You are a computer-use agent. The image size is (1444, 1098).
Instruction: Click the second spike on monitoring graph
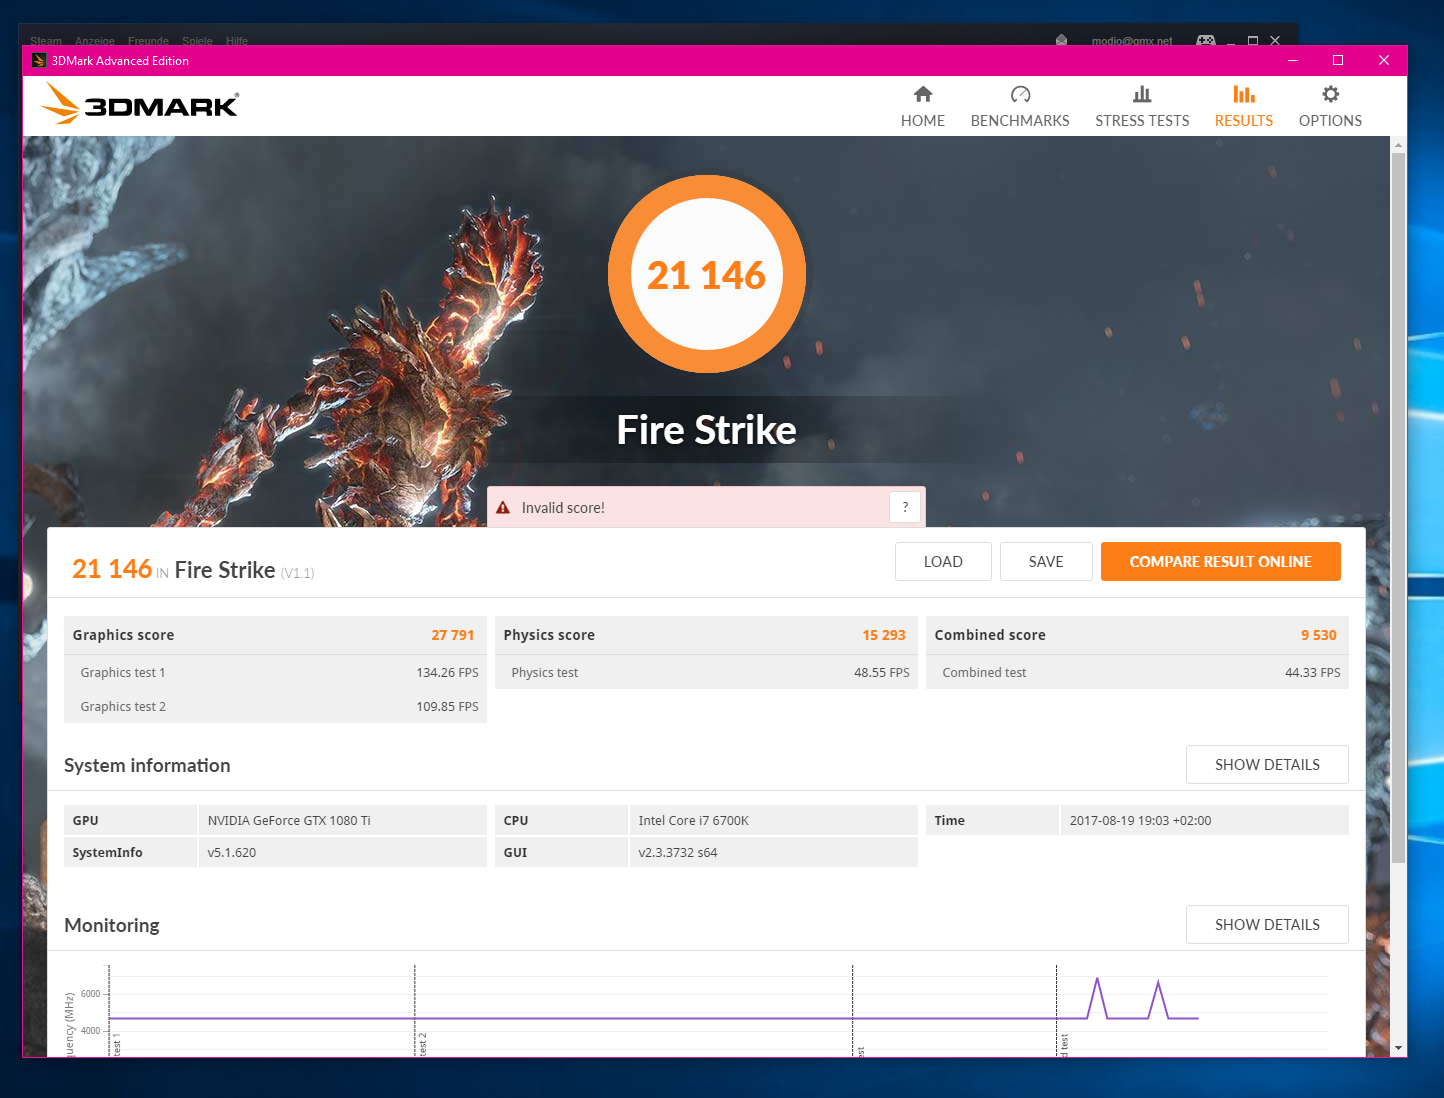click(1158, 998)
